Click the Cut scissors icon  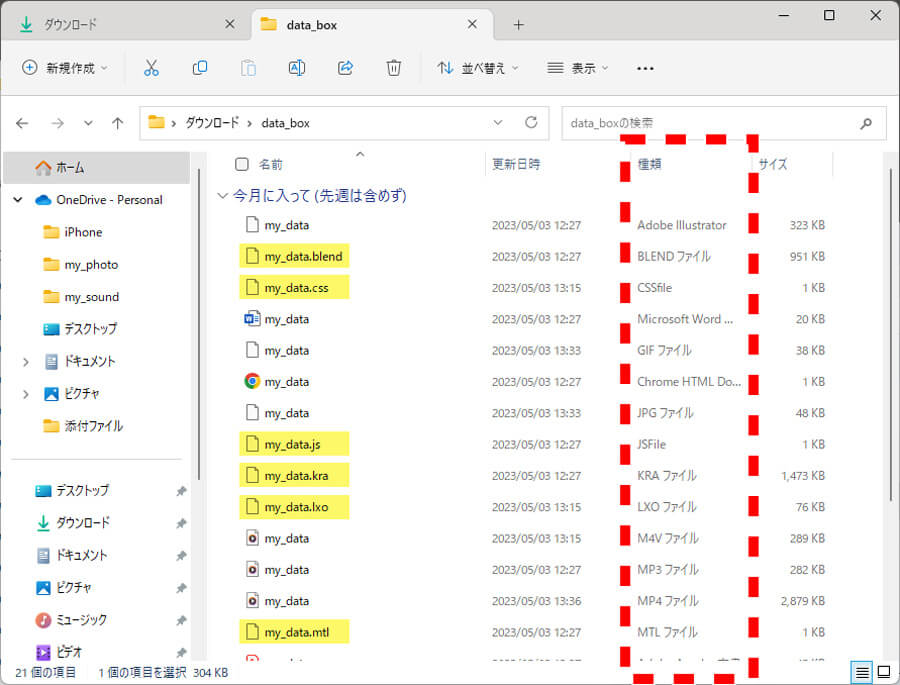point(151,68)
